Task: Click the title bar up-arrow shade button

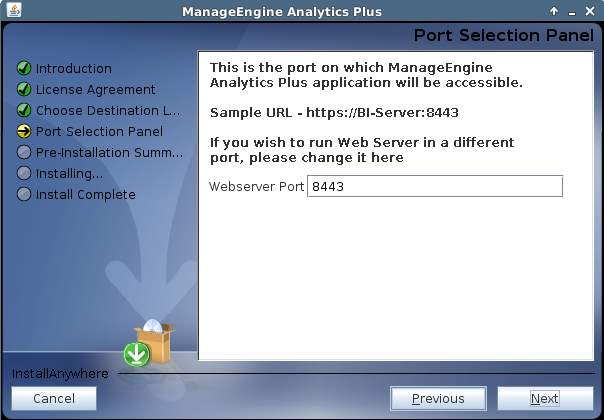Action: coord(554,11)
